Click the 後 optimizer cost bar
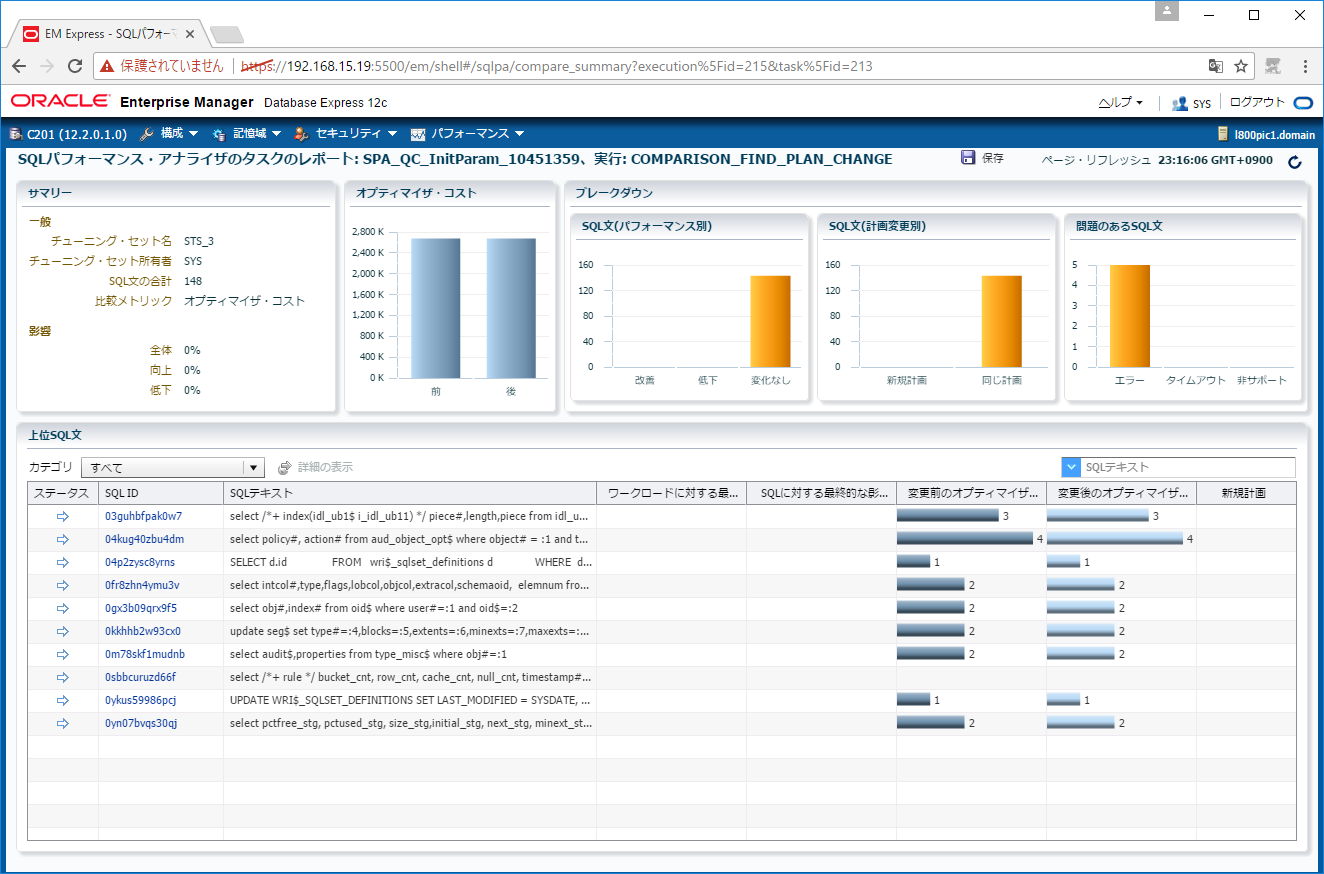This screenshot has height=874, width=1324. [511, 308]
